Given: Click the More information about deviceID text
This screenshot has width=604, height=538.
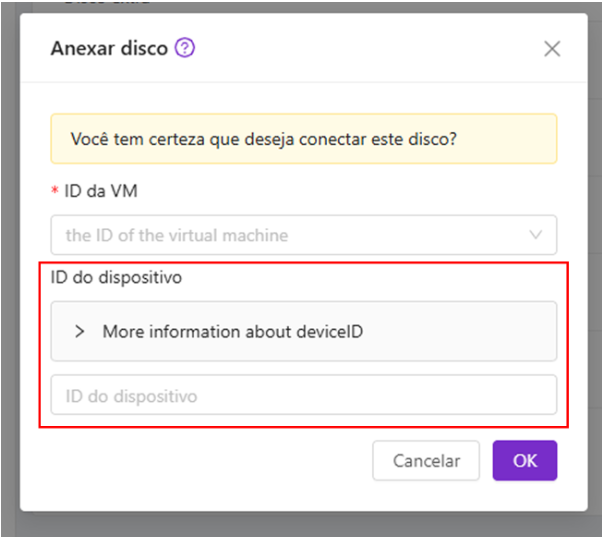Looking at the screenshot, I should (x=233, y=332).
